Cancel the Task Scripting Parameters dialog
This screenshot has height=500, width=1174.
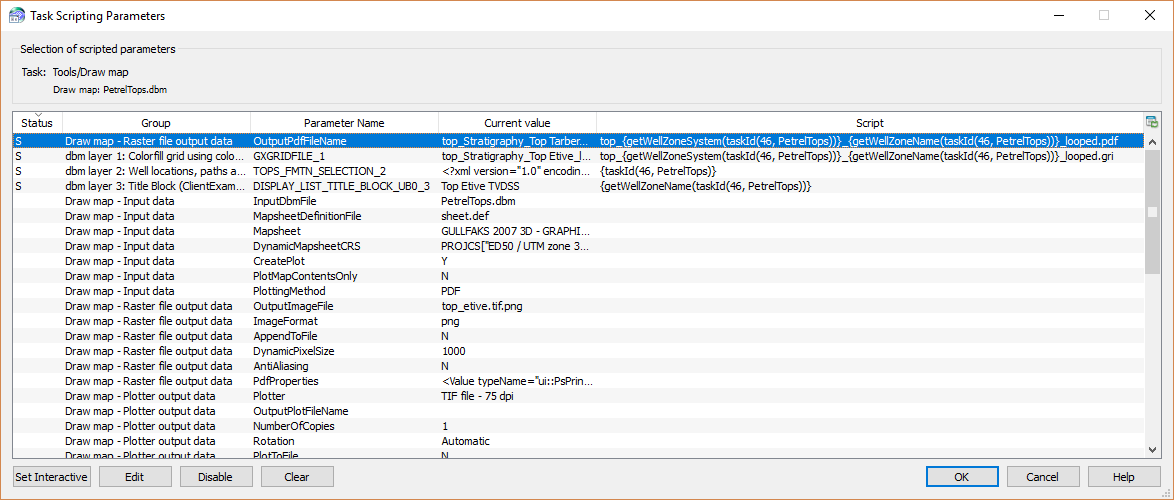1042,477
